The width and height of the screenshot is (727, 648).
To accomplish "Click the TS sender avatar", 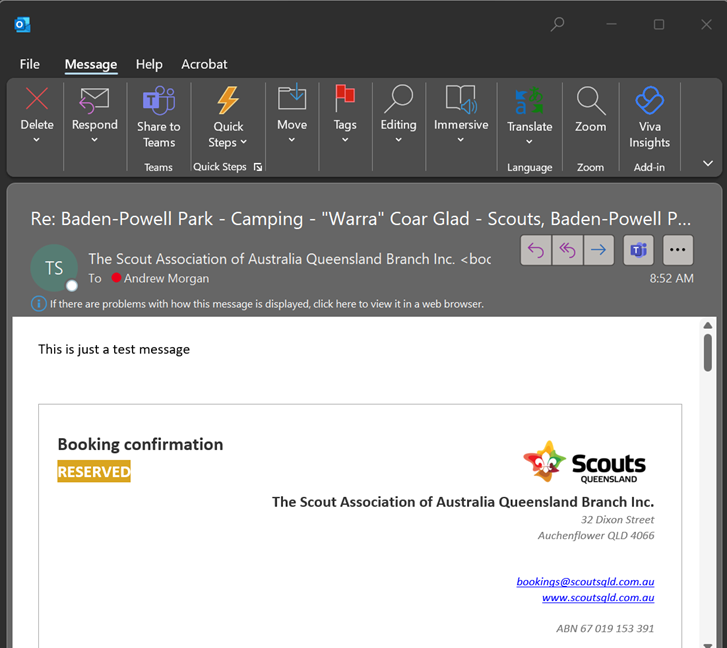I will tap(54, 268).
